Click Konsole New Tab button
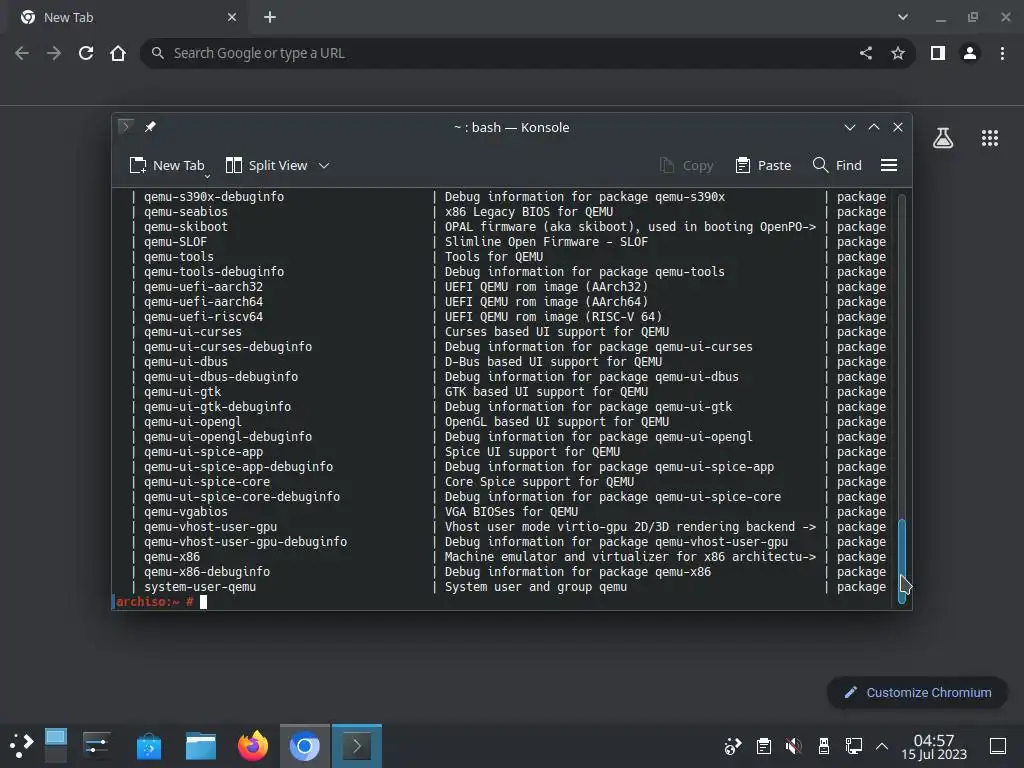Image resolution: width=1024 pixels, height=768 pixels. pyautogui.click(x=167, y=165)
